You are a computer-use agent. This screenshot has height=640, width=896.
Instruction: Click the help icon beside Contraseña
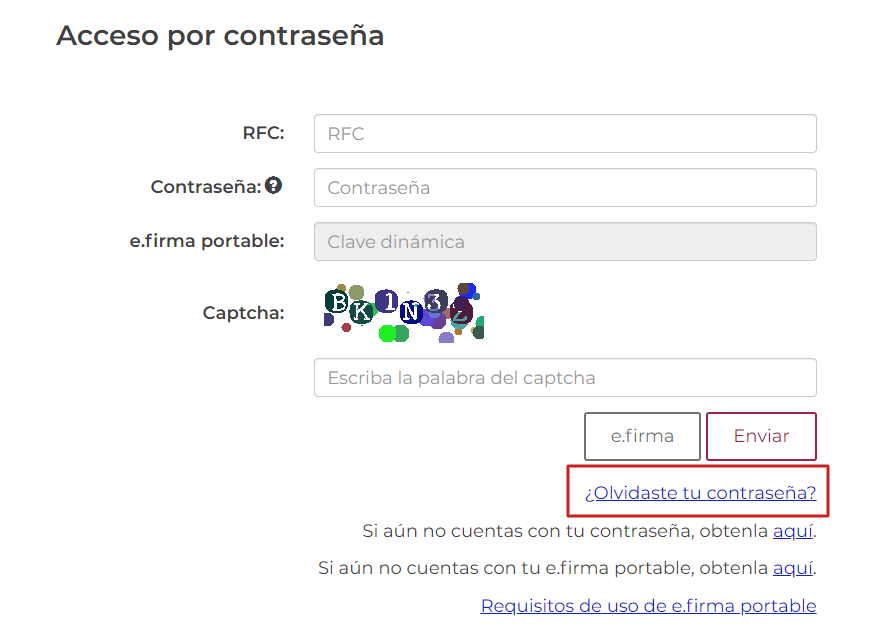tap(273, 186)
